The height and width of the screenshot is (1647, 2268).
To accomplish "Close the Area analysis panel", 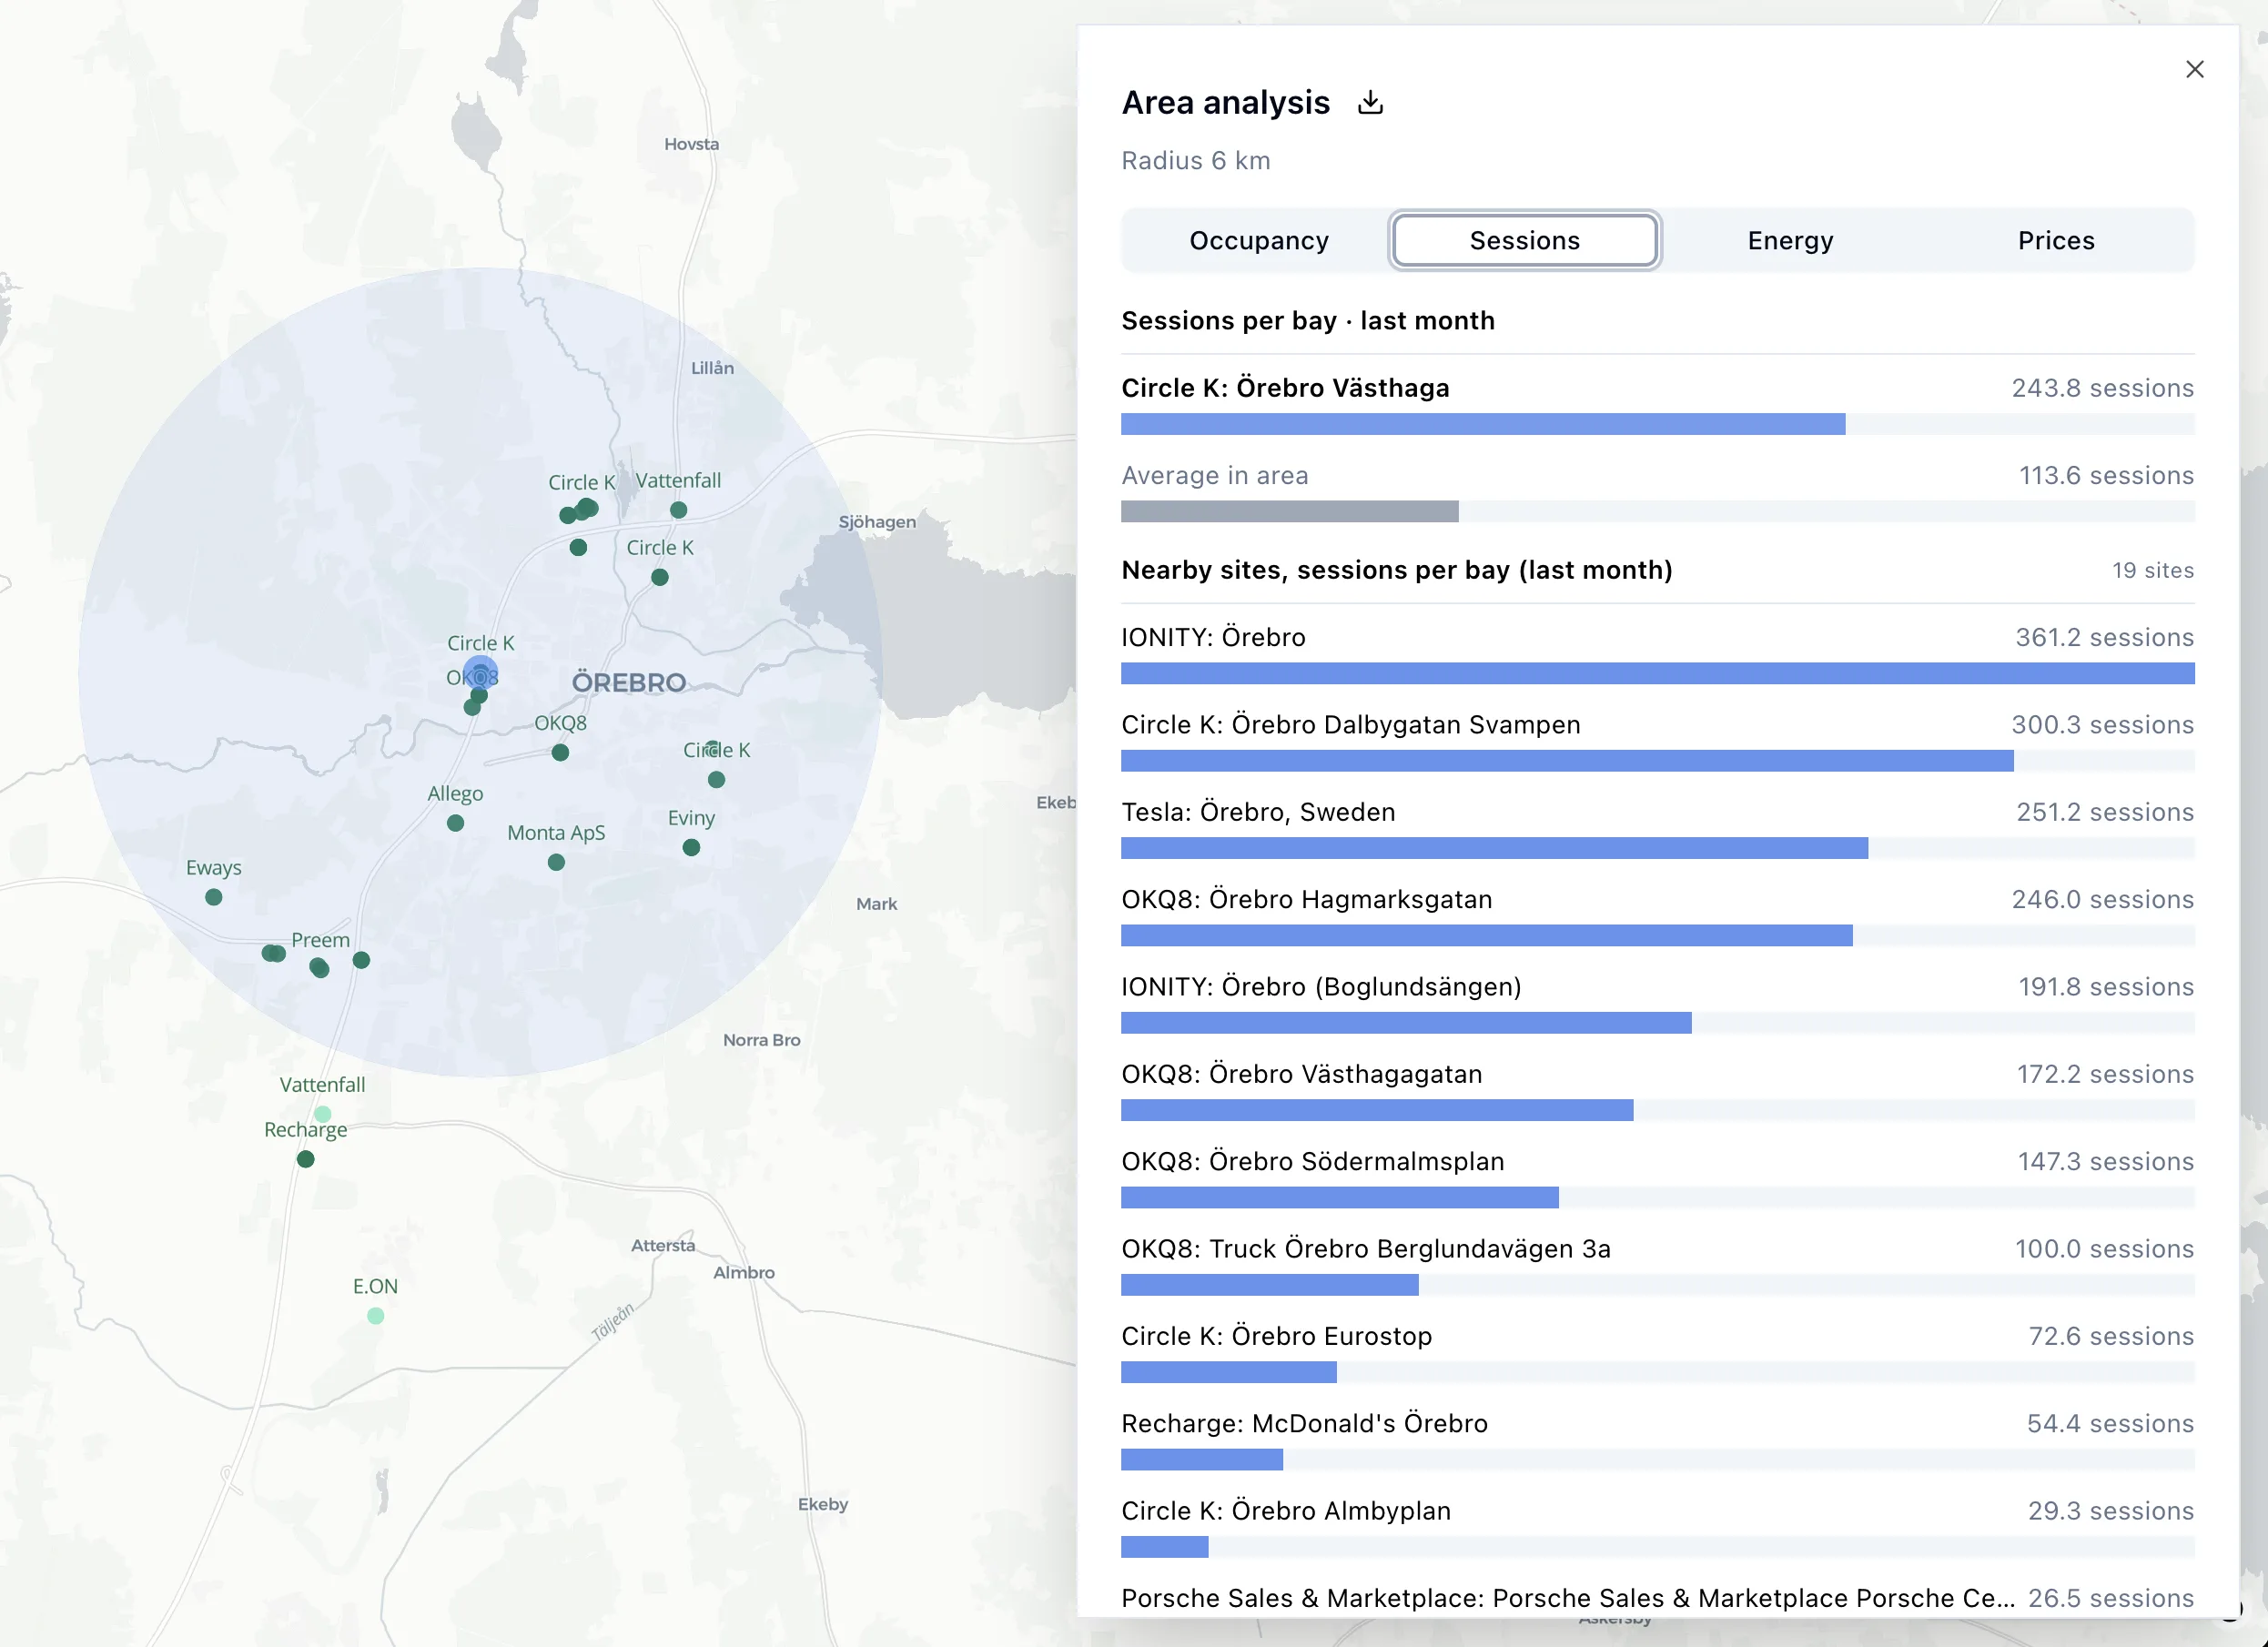I will 2194,69.
